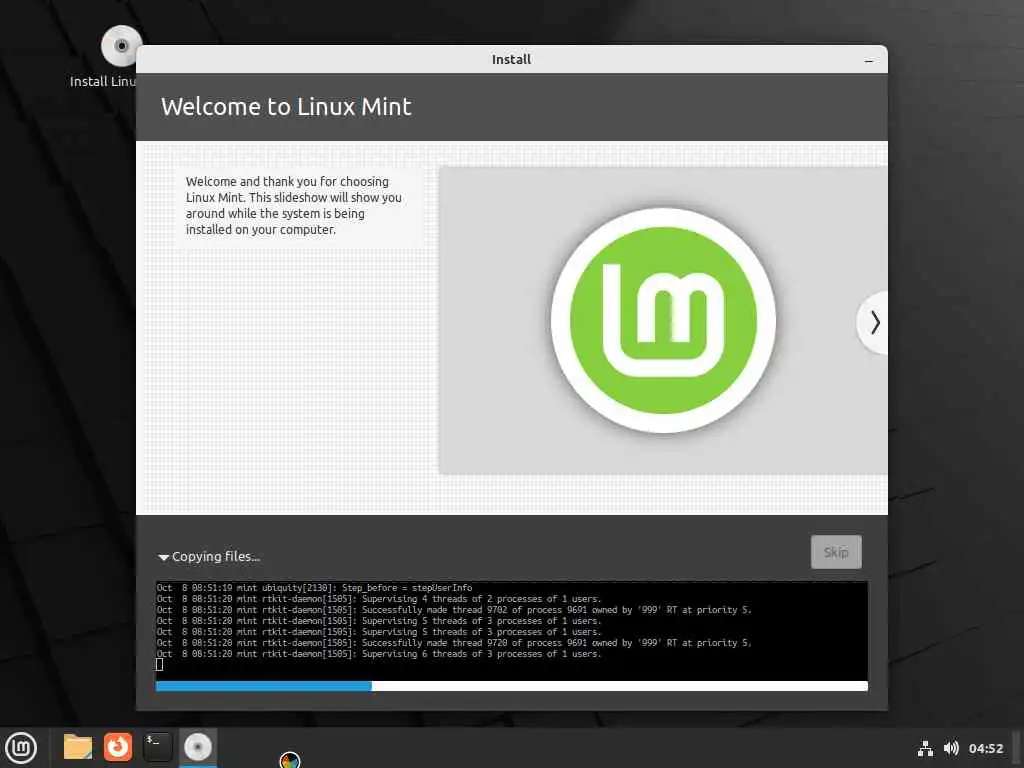The height and width of the screenshot is (768, 1024).
Task: Collapse the Copying files log expander
Action: click(163, 557)
